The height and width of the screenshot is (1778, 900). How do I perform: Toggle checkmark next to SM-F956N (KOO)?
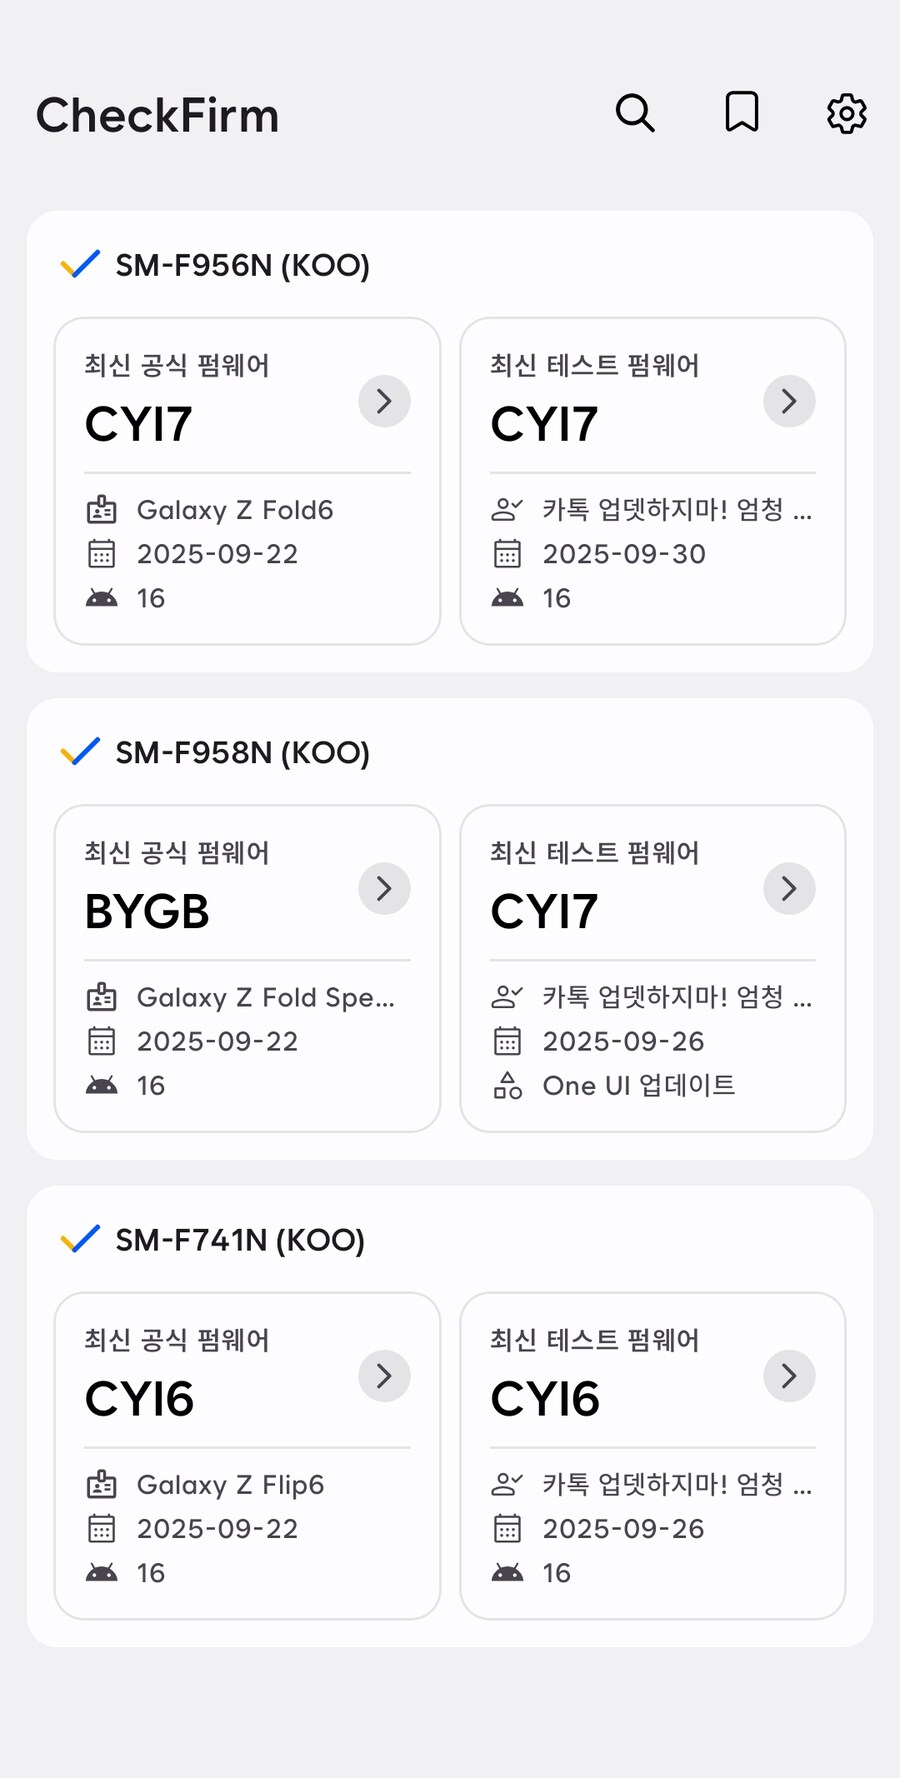click(x=80, y=265)
